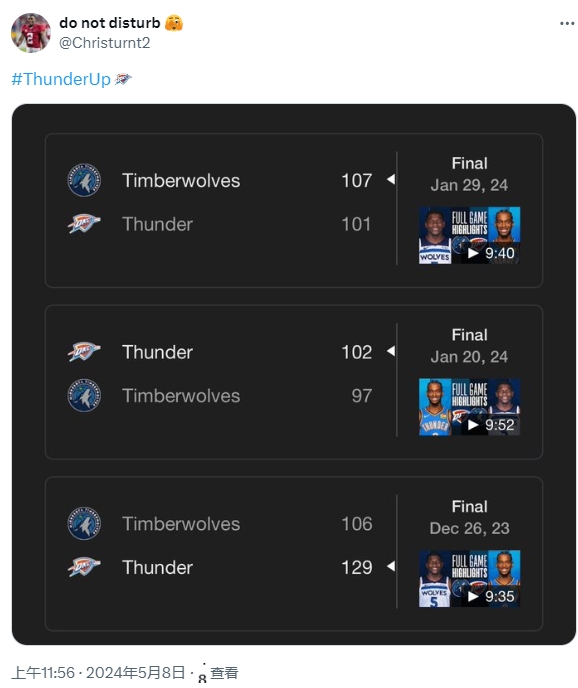The width and height of the screenshot is (578, 688).
Task: Open the three-dot more options menu
Action: 567,23
